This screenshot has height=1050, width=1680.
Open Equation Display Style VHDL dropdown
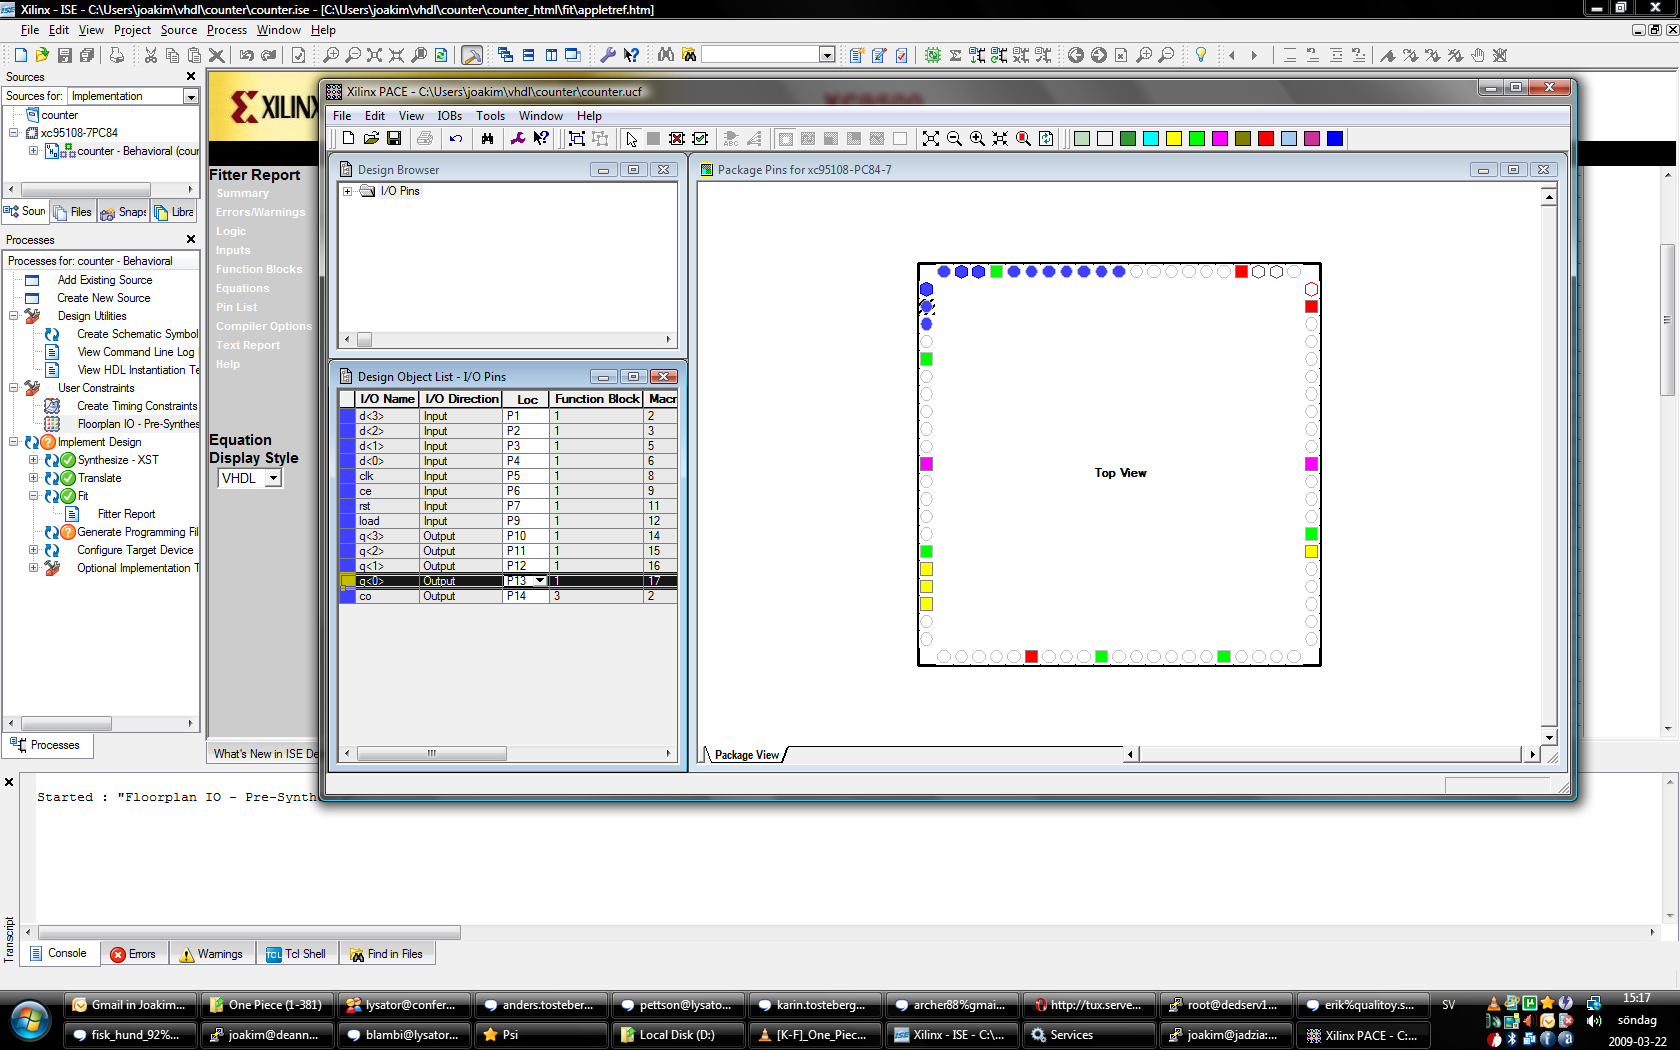point(273,478)
